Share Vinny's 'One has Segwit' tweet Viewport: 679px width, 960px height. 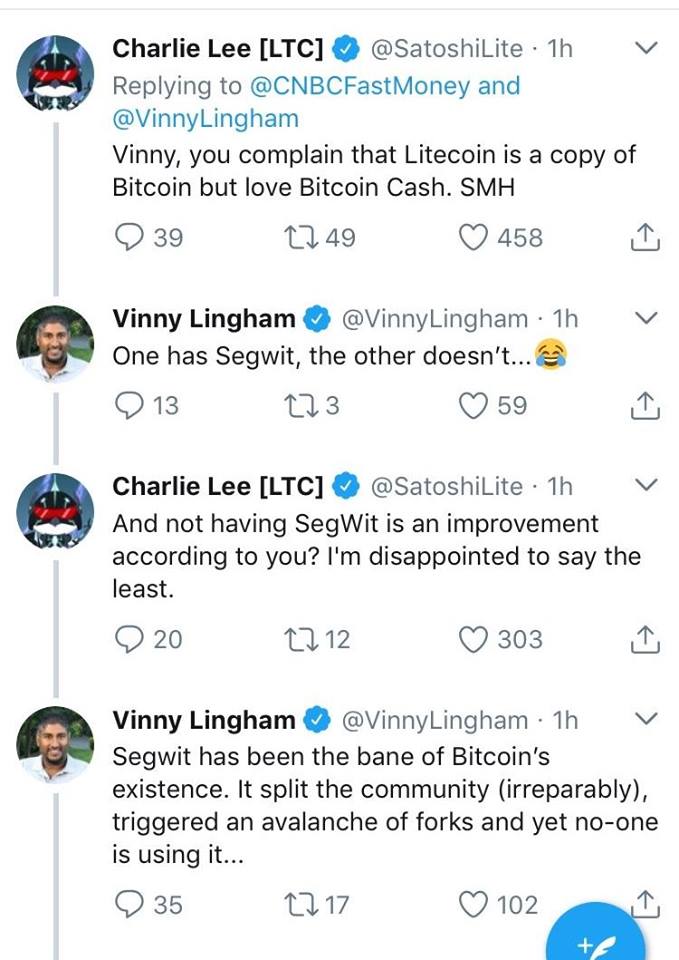[646, 405]
